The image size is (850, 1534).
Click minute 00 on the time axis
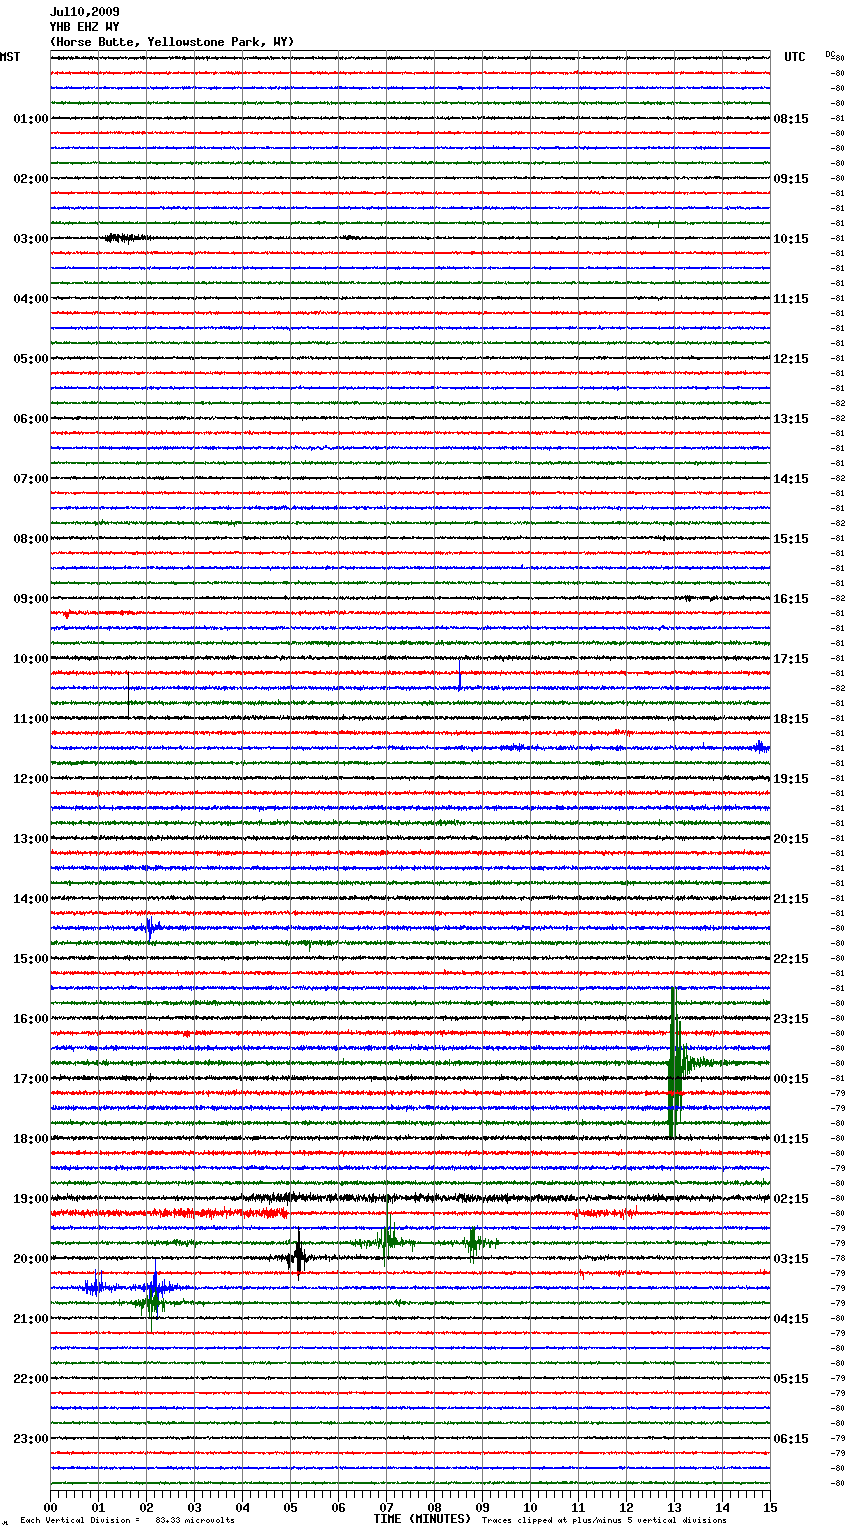point(50,1508)
